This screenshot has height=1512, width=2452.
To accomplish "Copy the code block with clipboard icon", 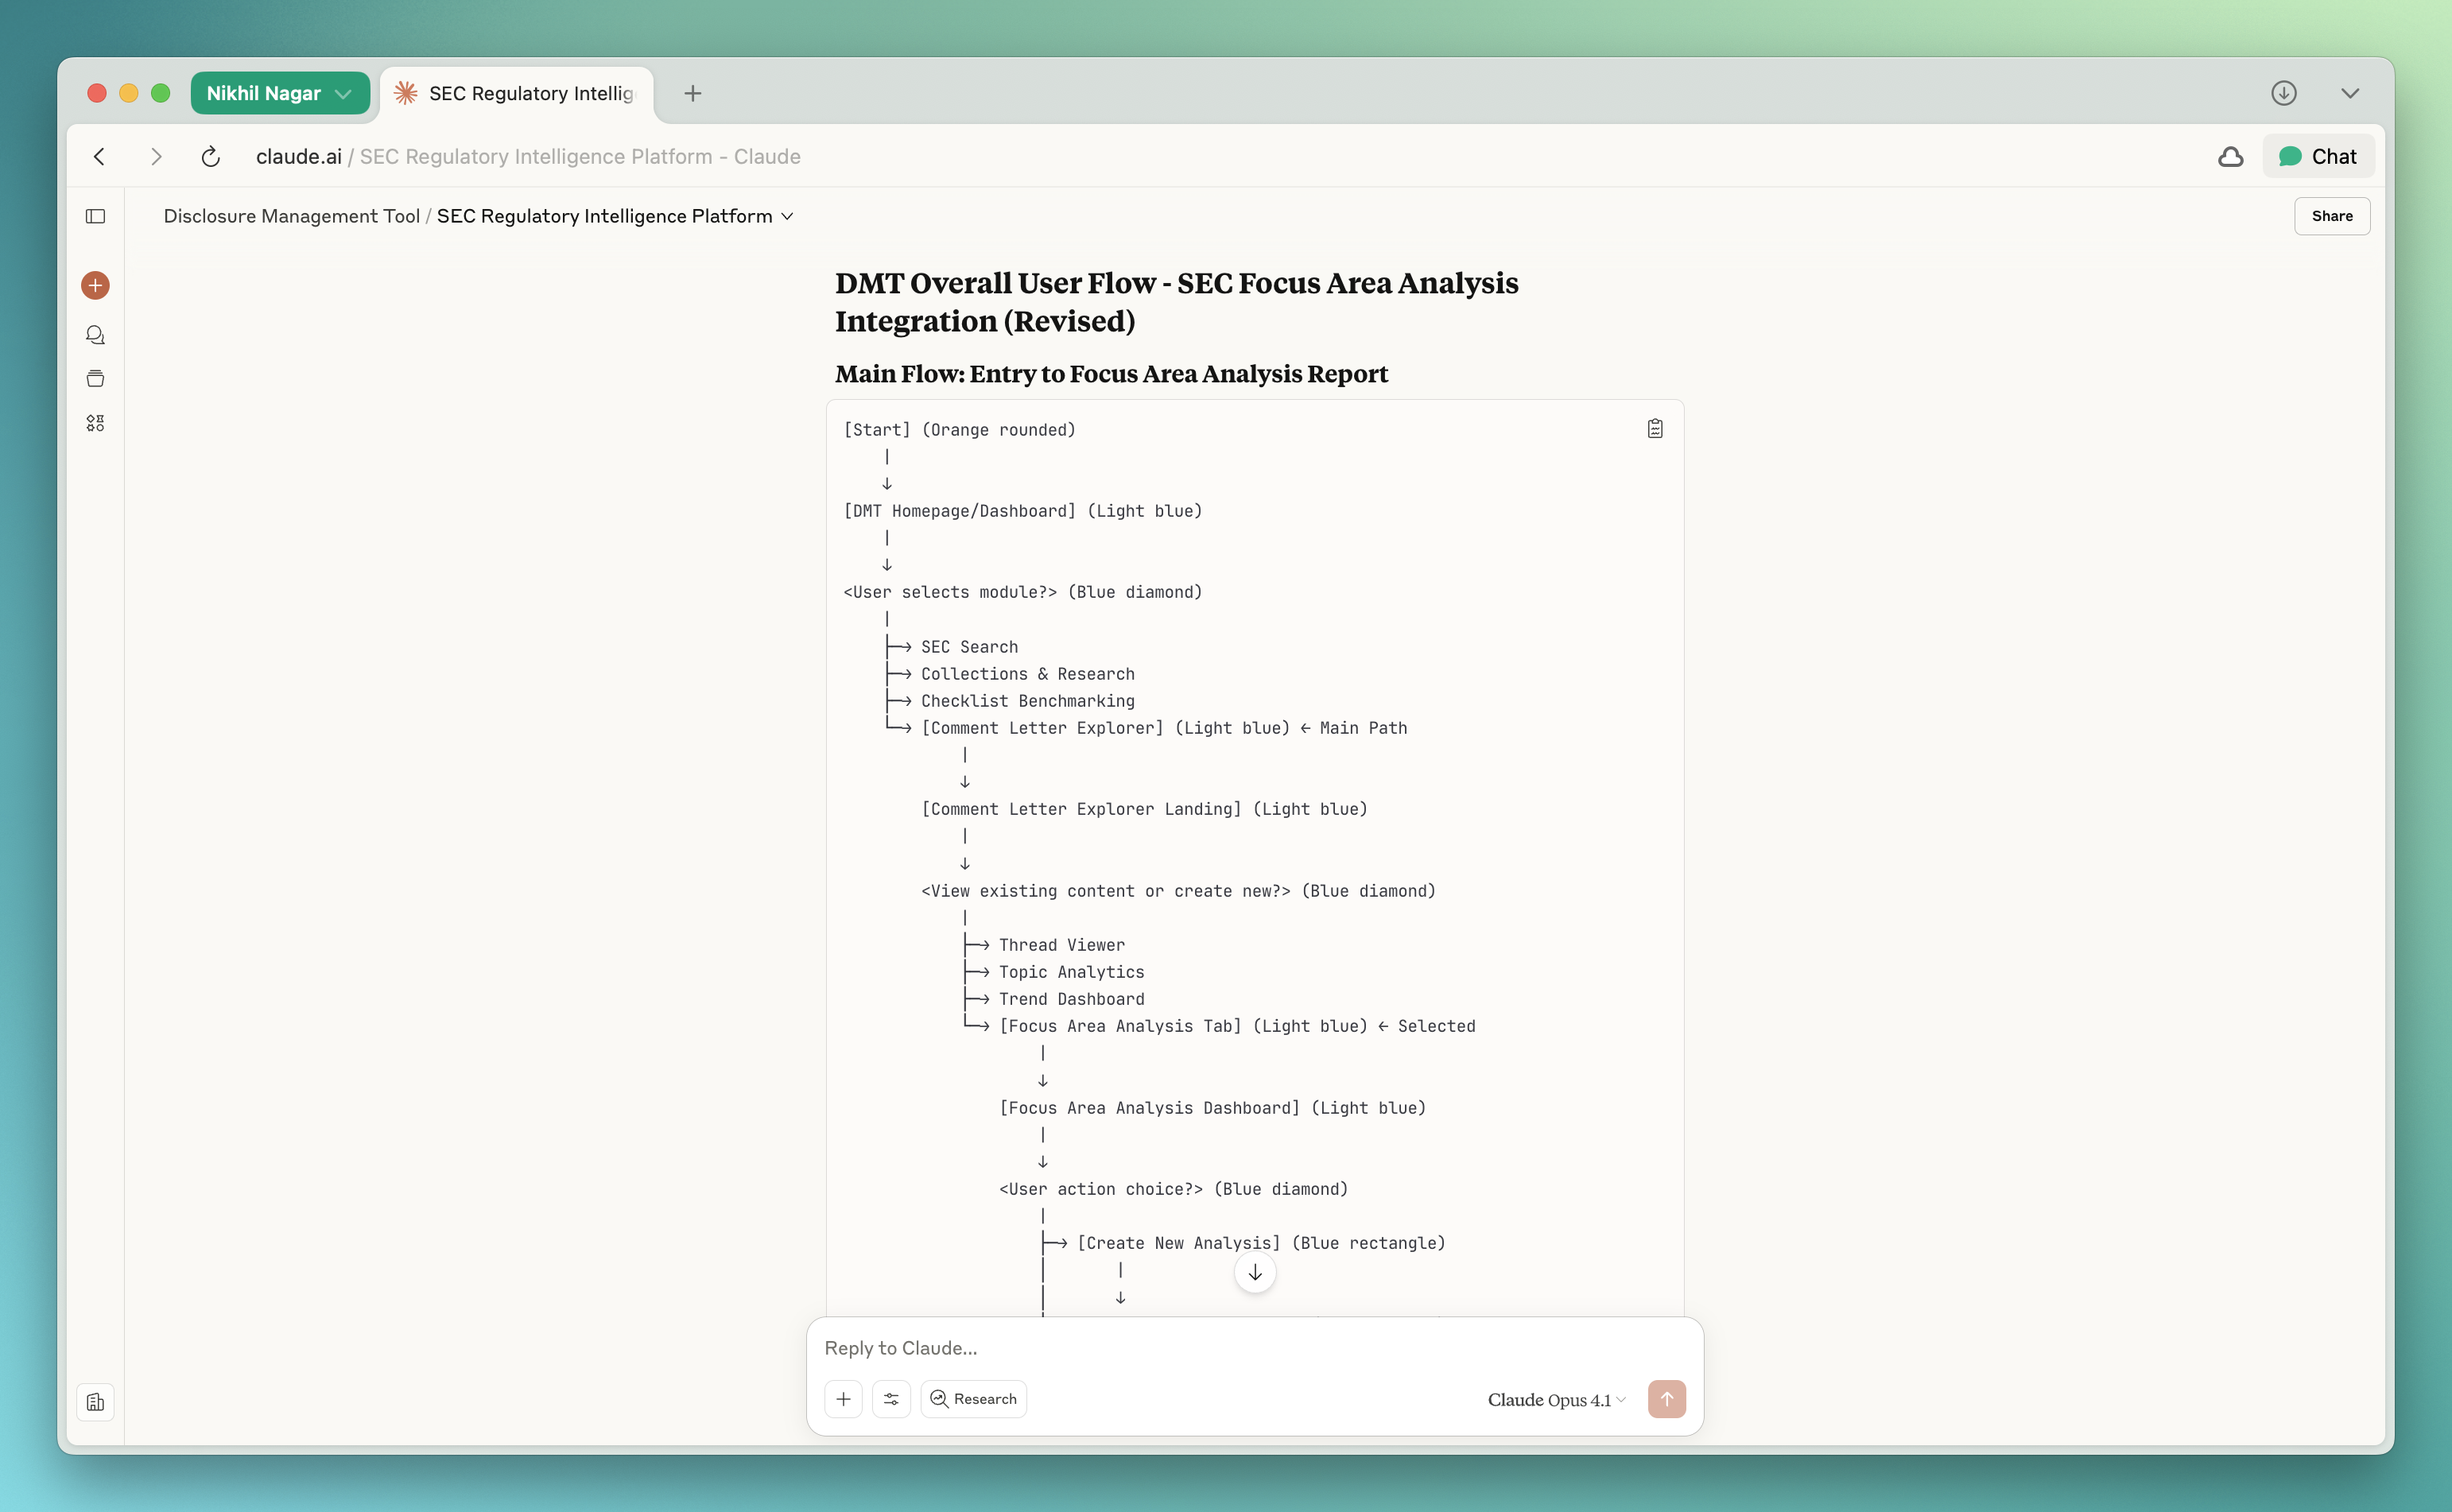I will [1655, 429].
